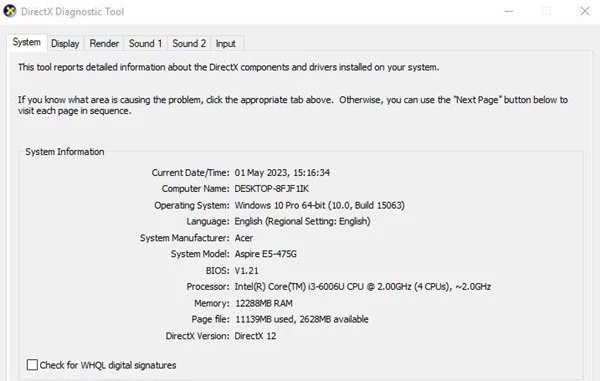Go to the Sound 2 tab

pos(189,44)
